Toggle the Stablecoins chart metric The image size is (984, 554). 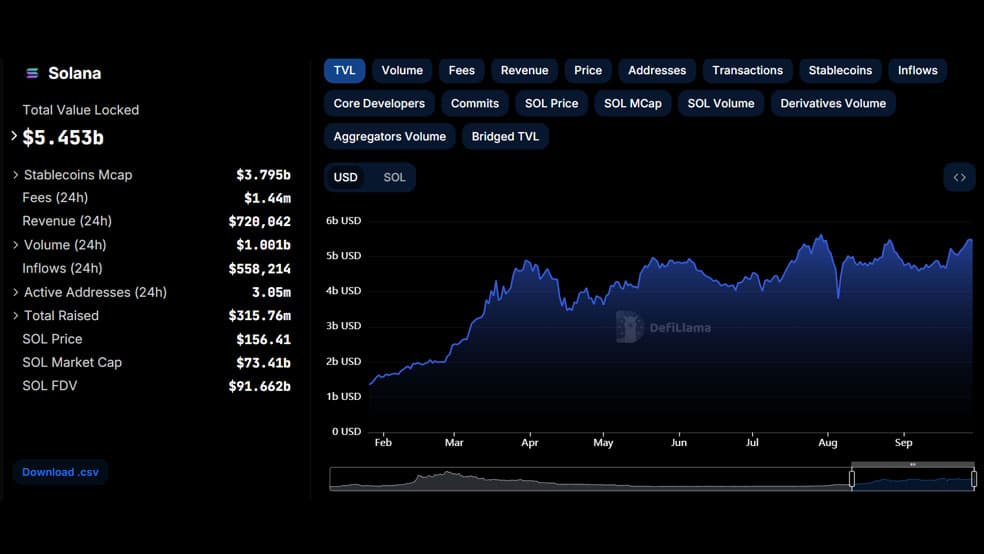[x=840, y=70]
